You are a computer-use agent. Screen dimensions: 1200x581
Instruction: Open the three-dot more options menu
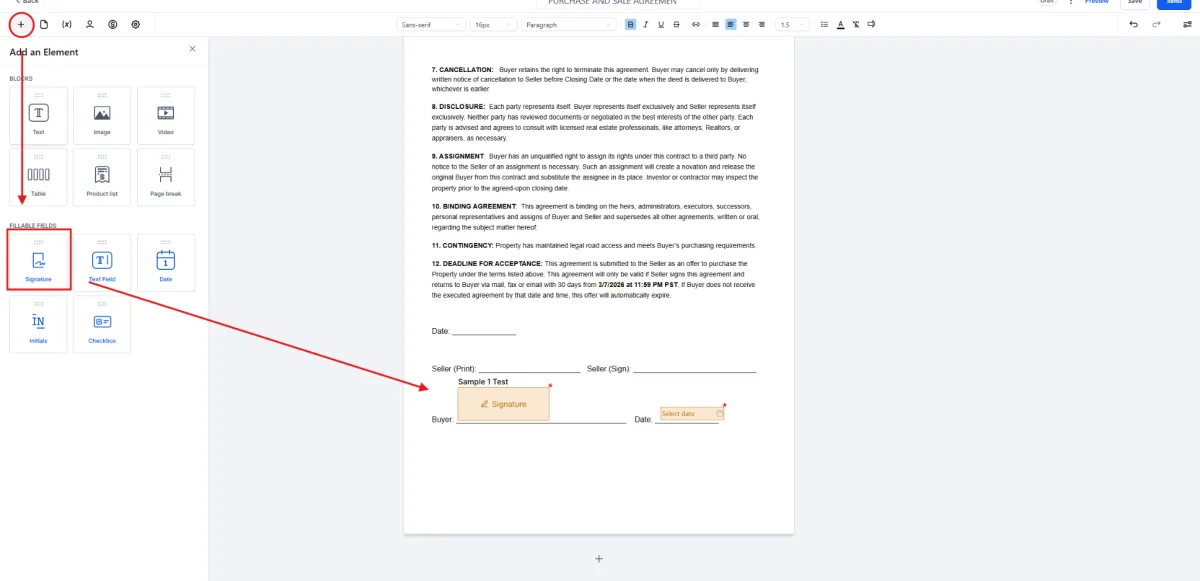pyautogui.click(x=1069, y=2)
